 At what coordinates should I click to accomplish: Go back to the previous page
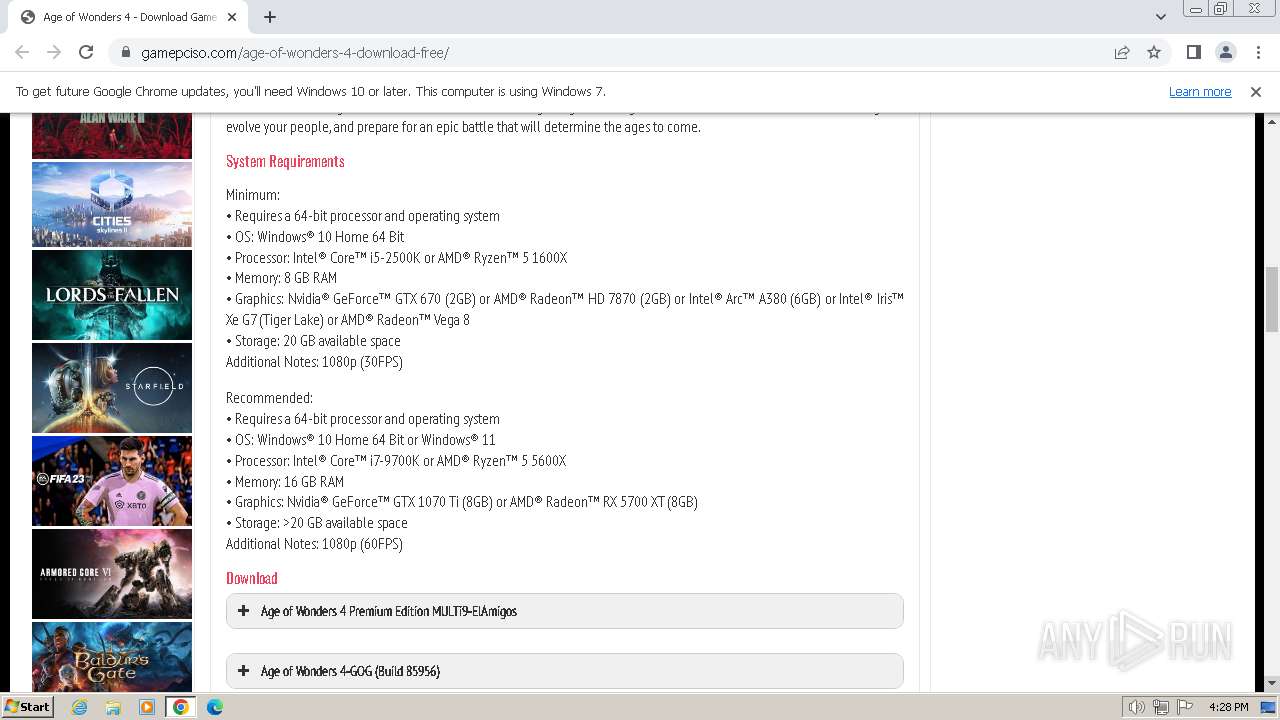tap(22, 52)
